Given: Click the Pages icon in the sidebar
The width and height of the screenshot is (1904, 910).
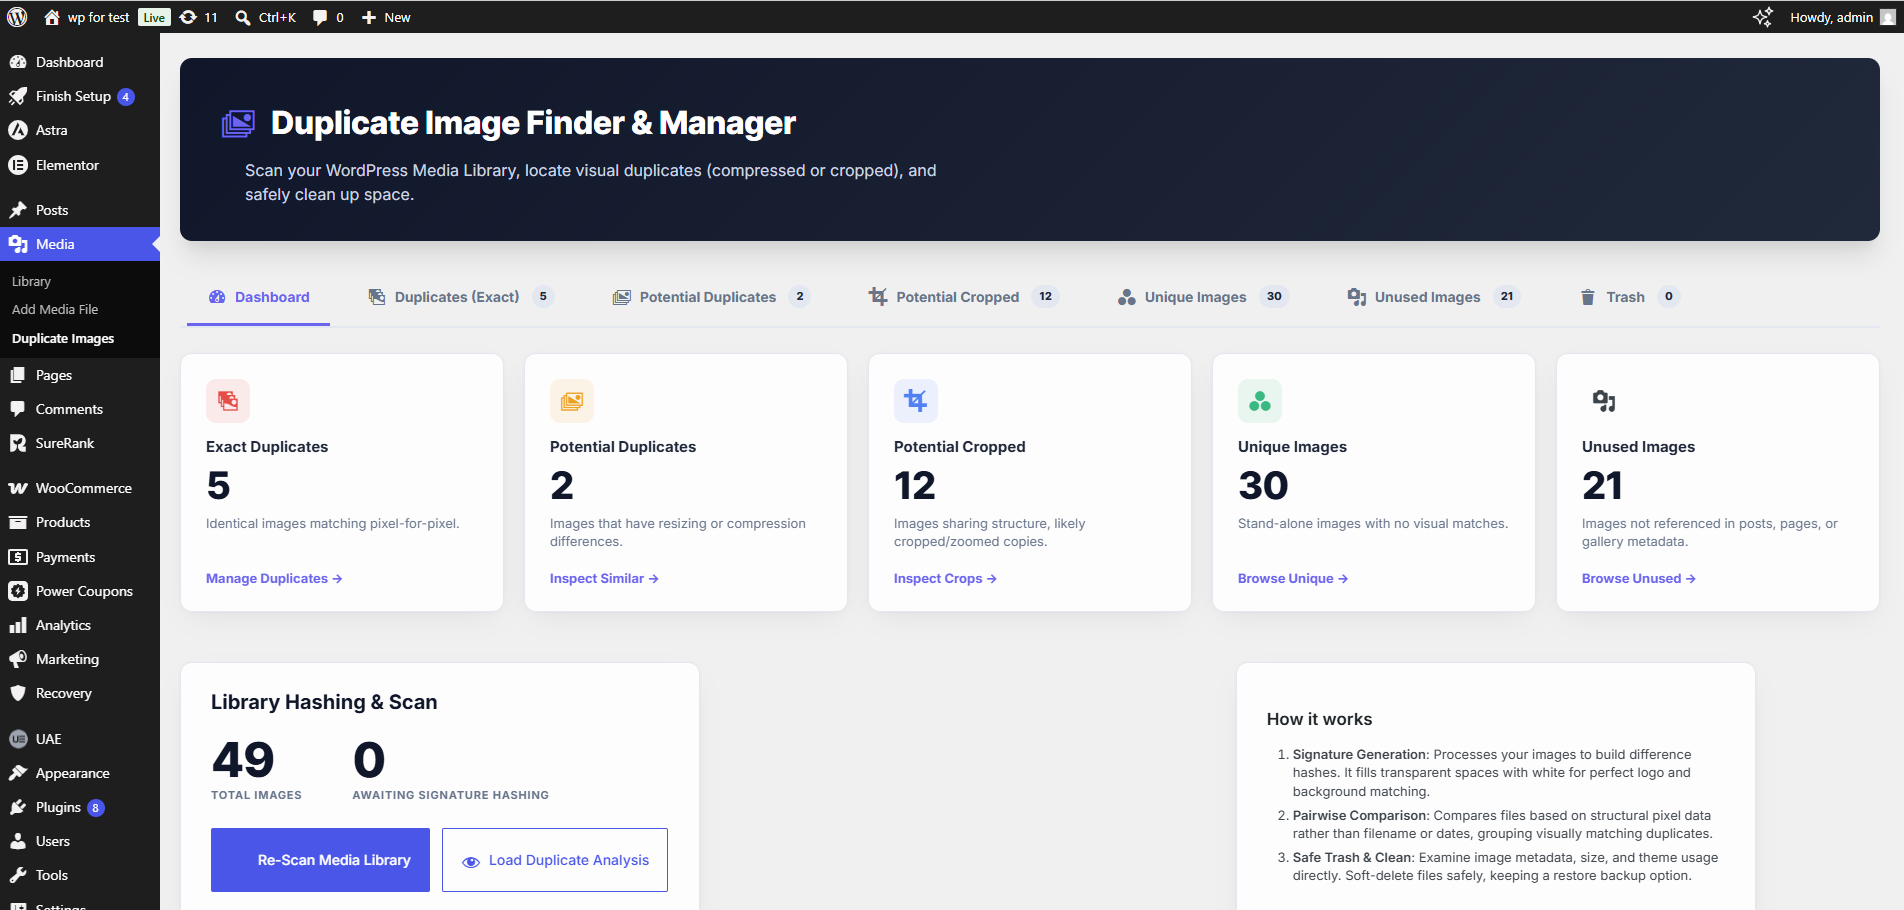Looking at the screenshot, I should [18, 375].
